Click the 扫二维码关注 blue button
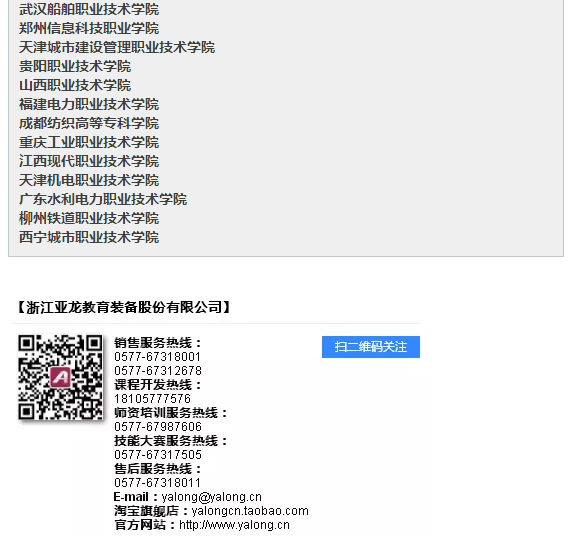The image size is (571, 542). [371, 347]
